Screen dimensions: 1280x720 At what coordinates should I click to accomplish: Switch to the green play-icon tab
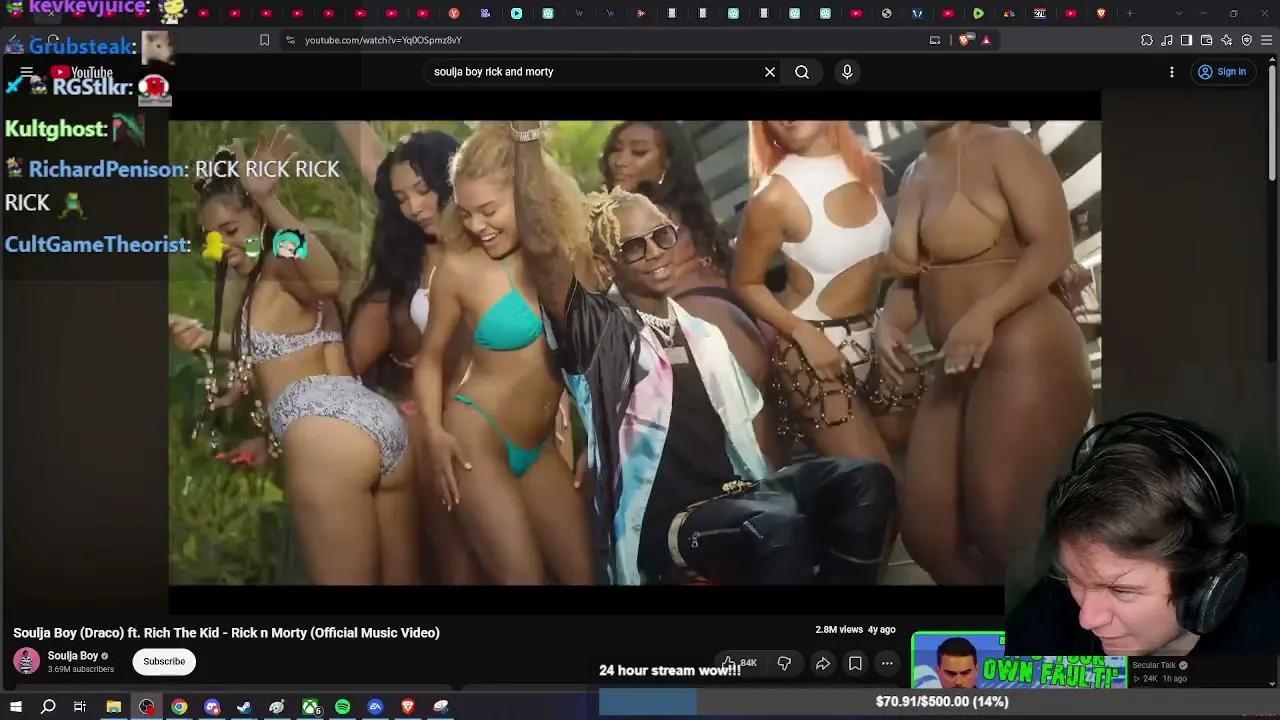tap(978, 13)
